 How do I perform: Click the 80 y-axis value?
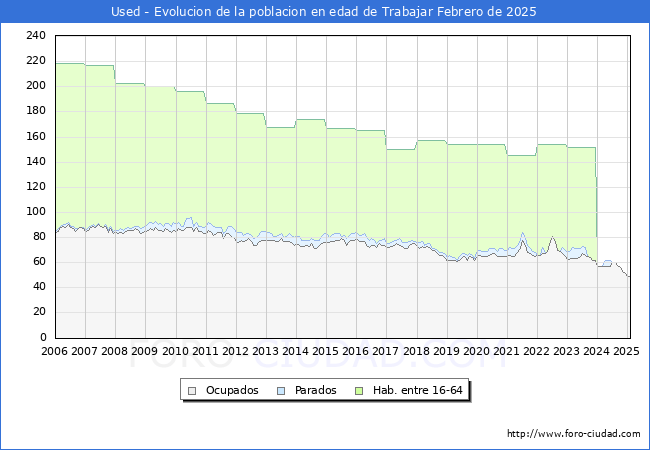click(x=39, y=237)
